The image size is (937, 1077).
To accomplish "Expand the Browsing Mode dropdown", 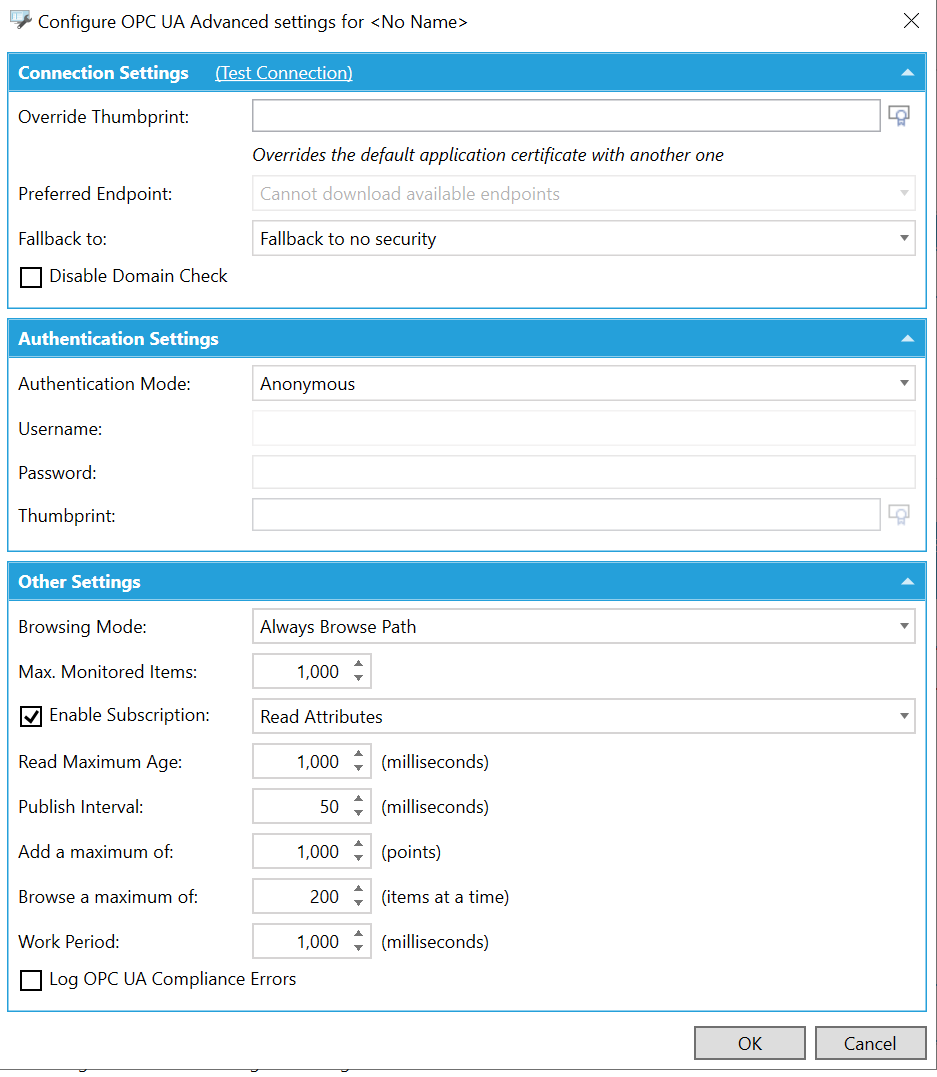I will (583, 627).
